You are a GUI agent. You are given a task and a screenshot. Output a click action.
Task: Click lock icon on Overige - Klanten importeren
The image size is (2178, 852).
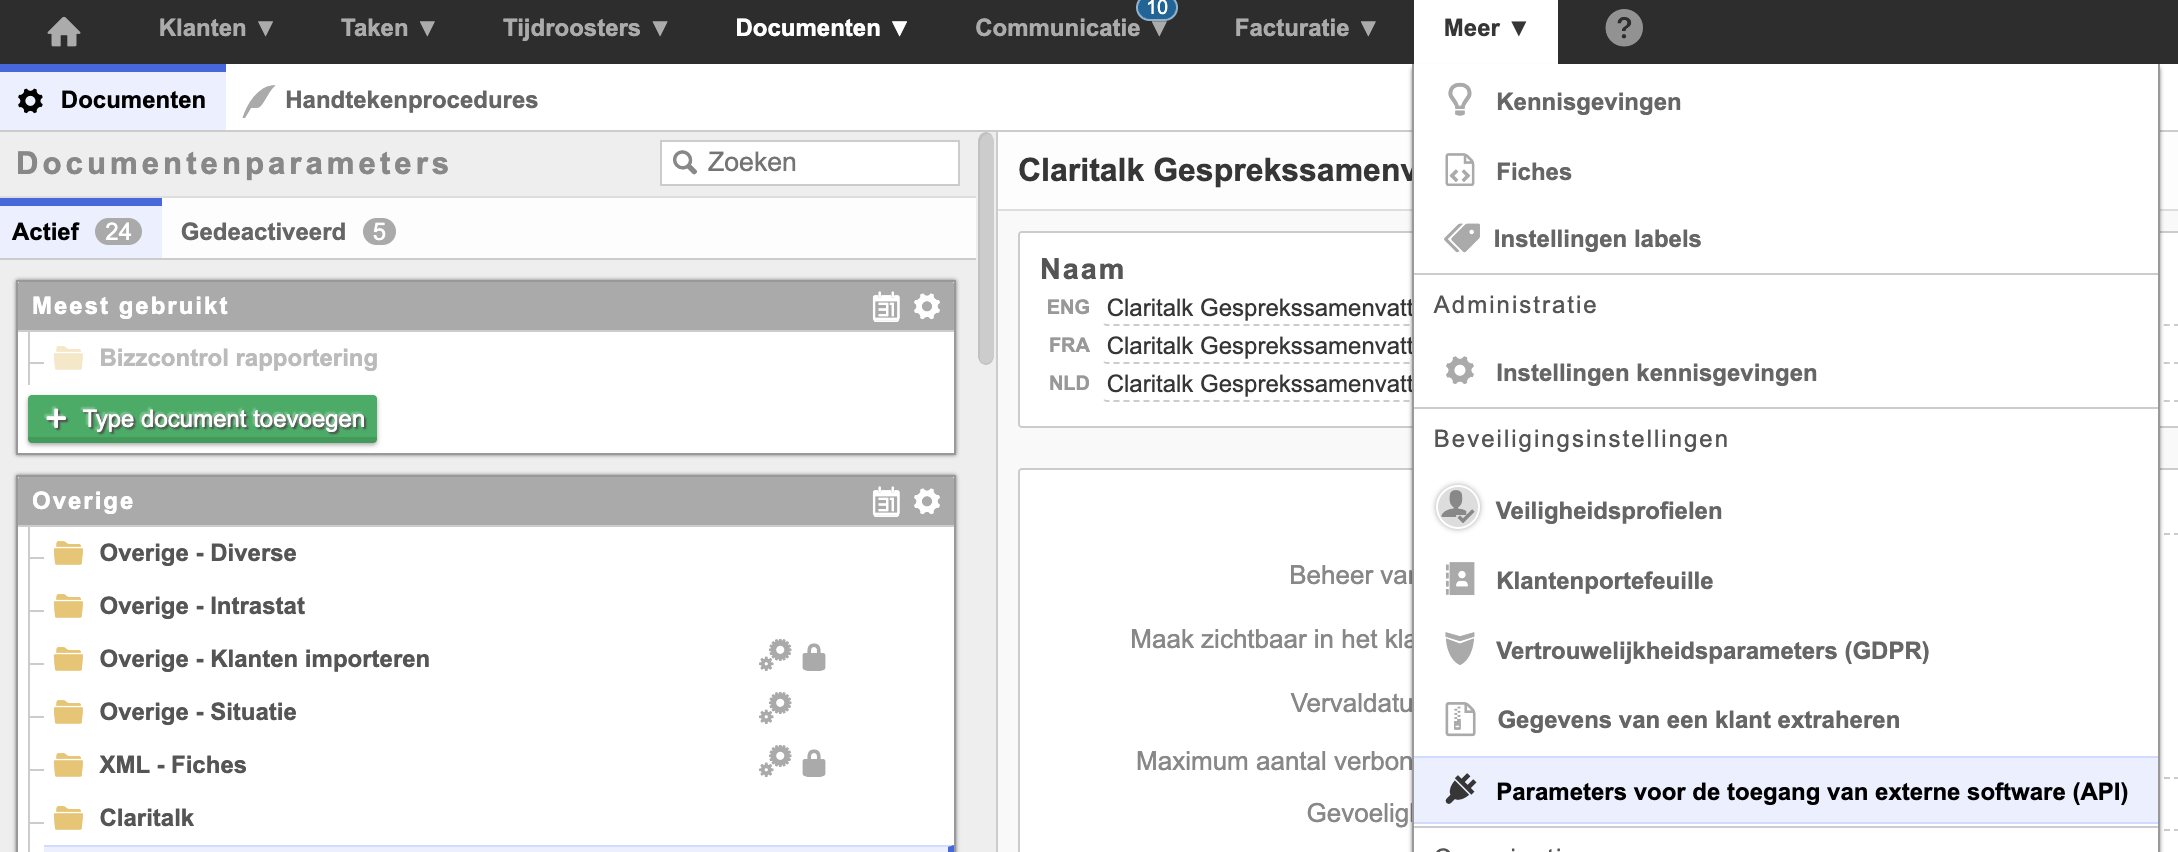[814, 658]
